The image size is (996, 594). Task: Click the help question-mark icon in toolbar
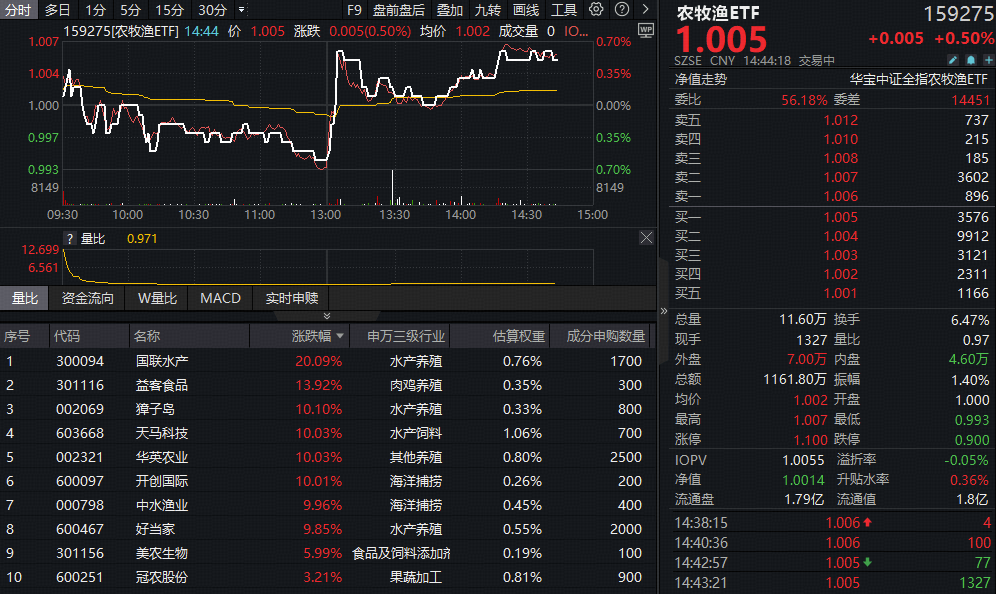pyautogui.click(x=621, y=10)
